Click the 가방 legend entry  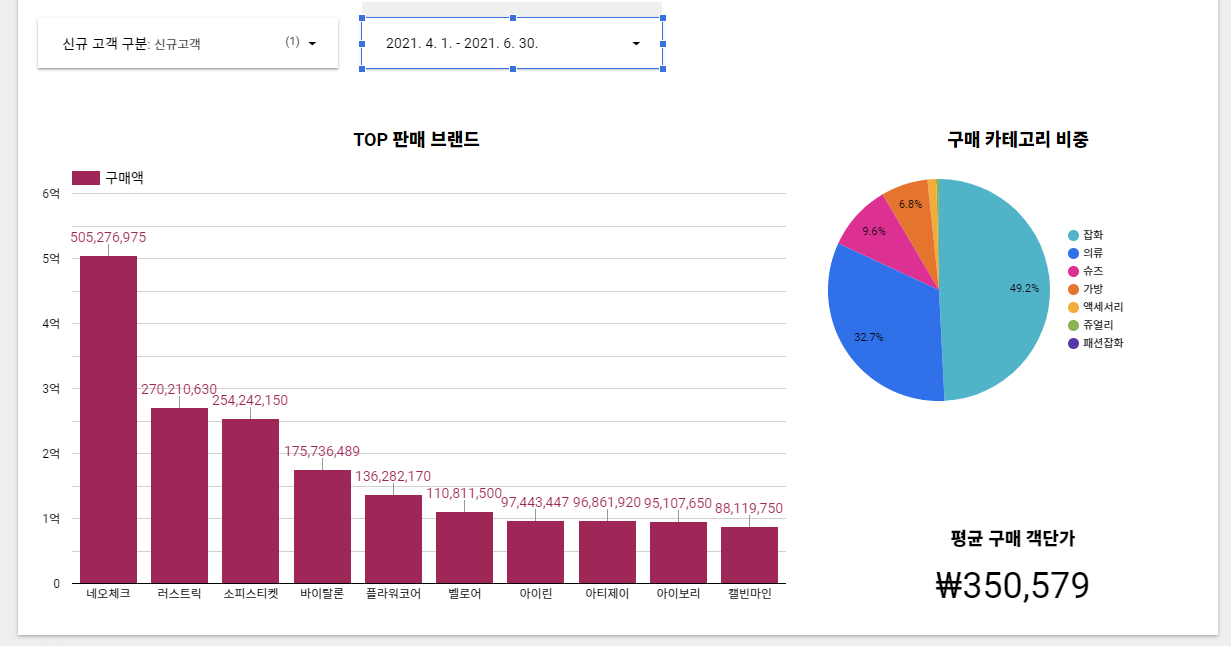1084,289
